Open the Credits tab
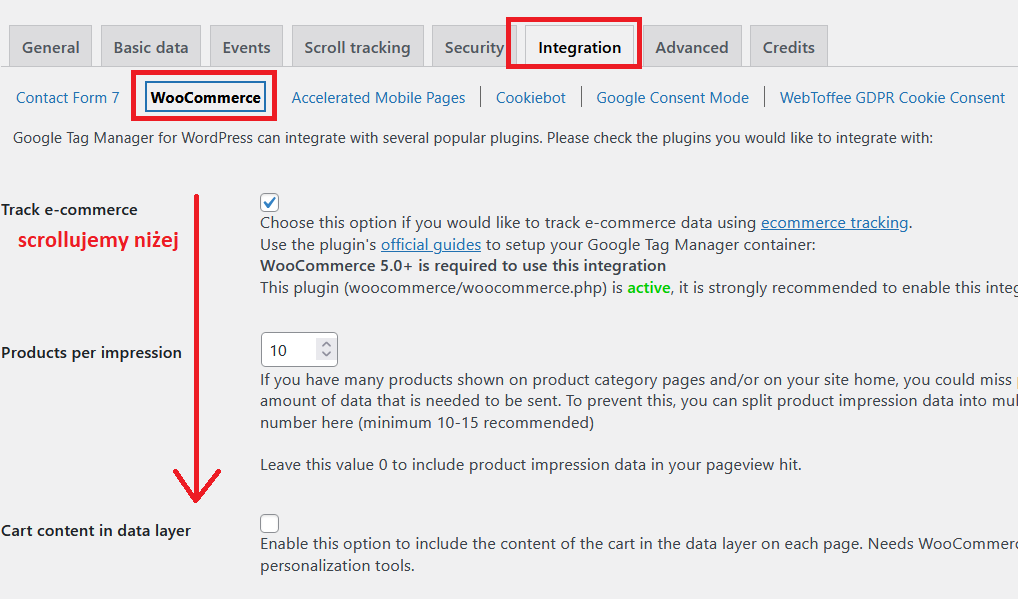 point(788,47)
